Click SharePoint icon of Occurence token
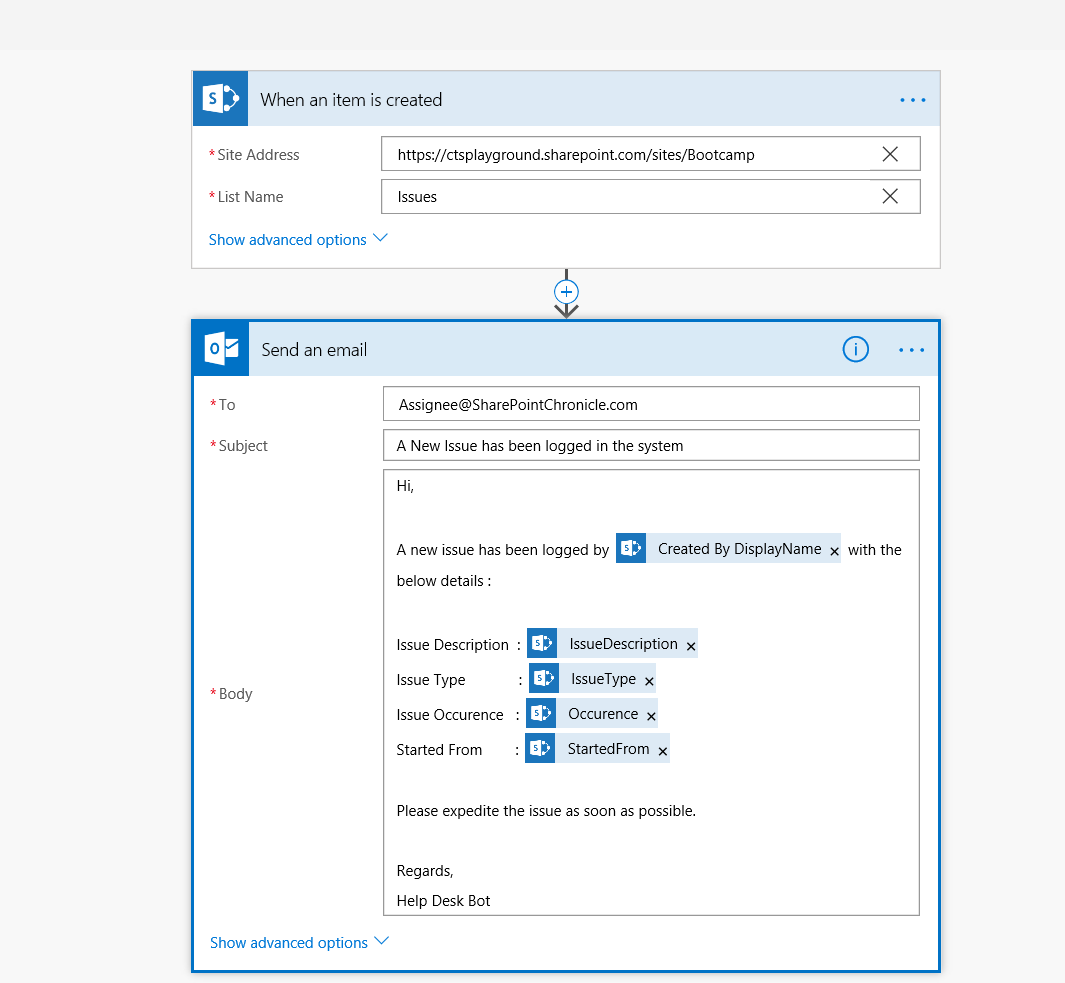Viewport: 1065px width, 983px height. [541, 713]
